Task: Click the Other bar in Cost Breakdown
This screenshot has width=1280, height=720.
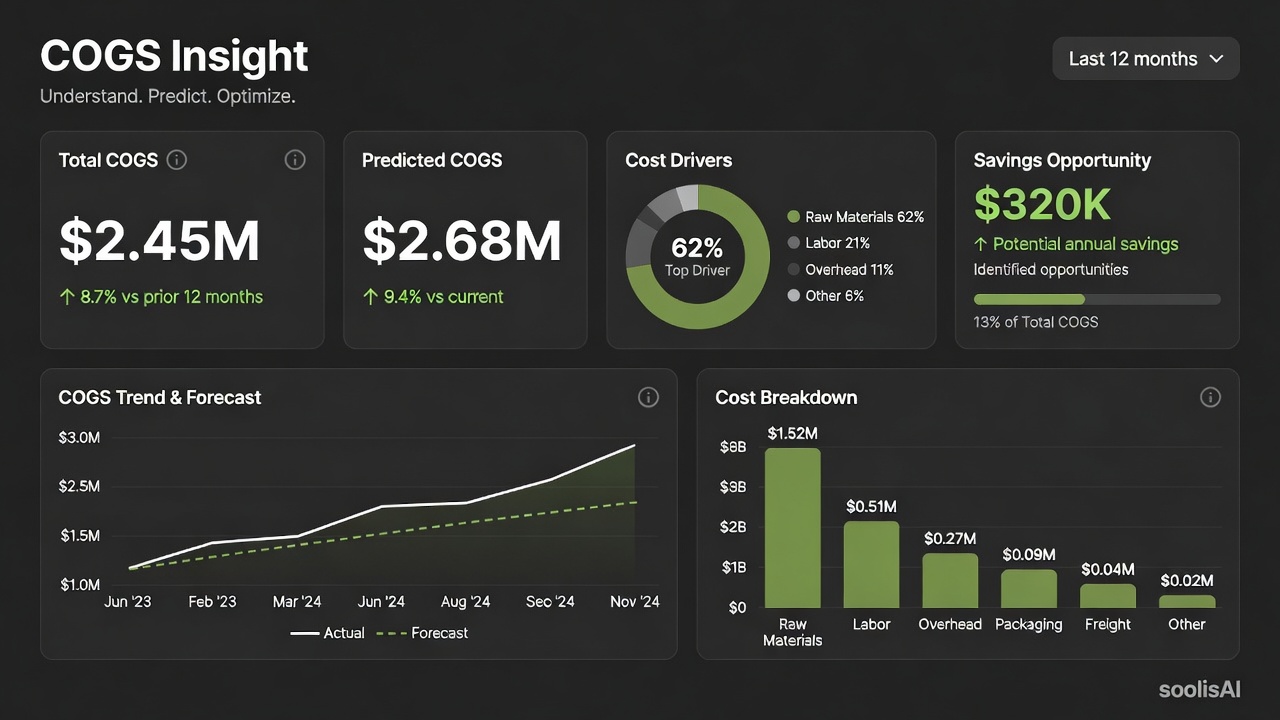Action: coord(1187,602)
